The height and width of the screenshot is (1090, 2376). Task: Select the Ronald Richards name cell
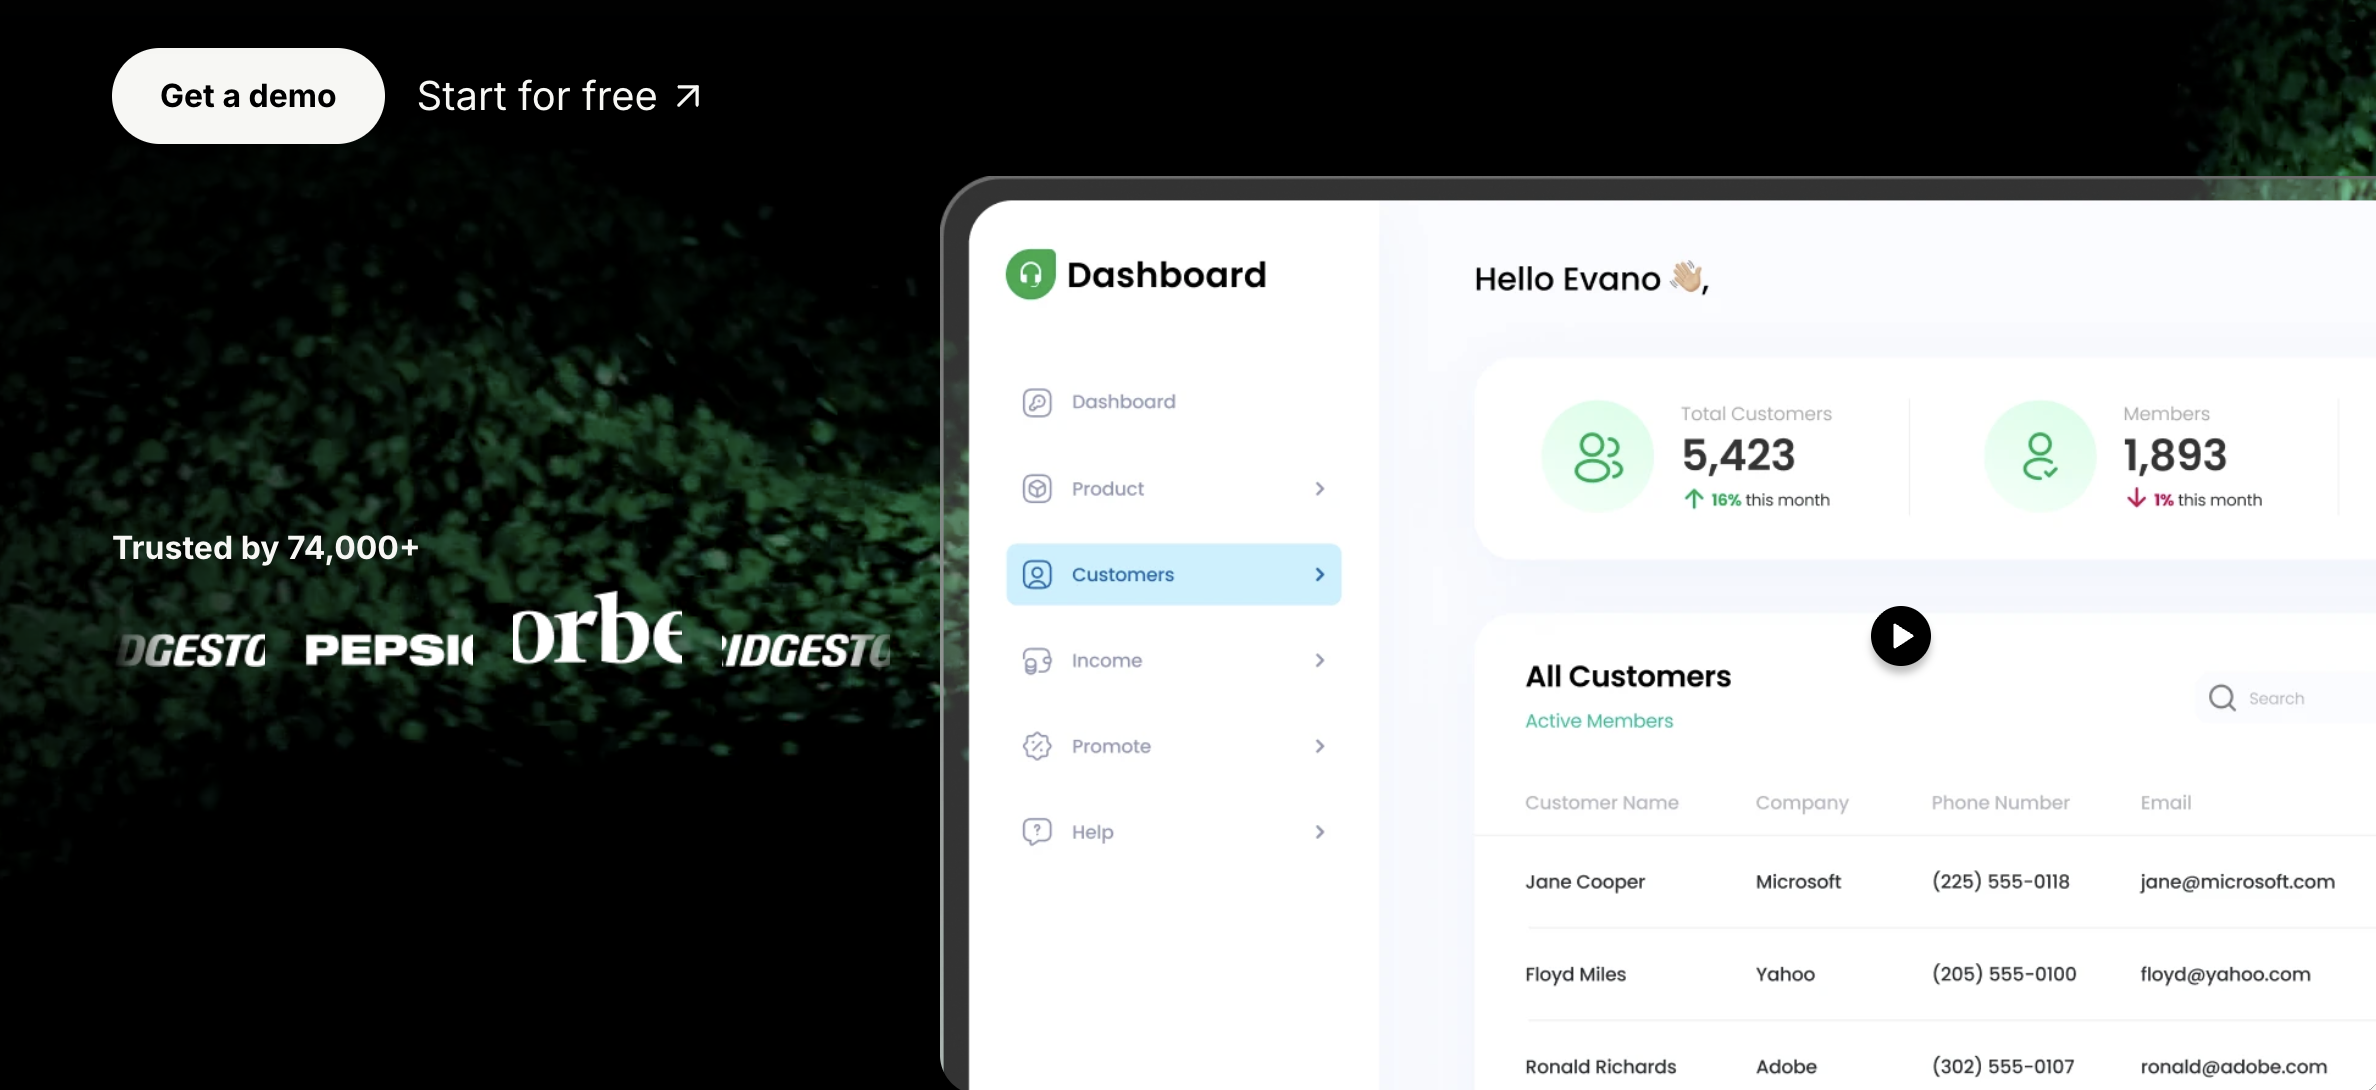point(1600,1067)
